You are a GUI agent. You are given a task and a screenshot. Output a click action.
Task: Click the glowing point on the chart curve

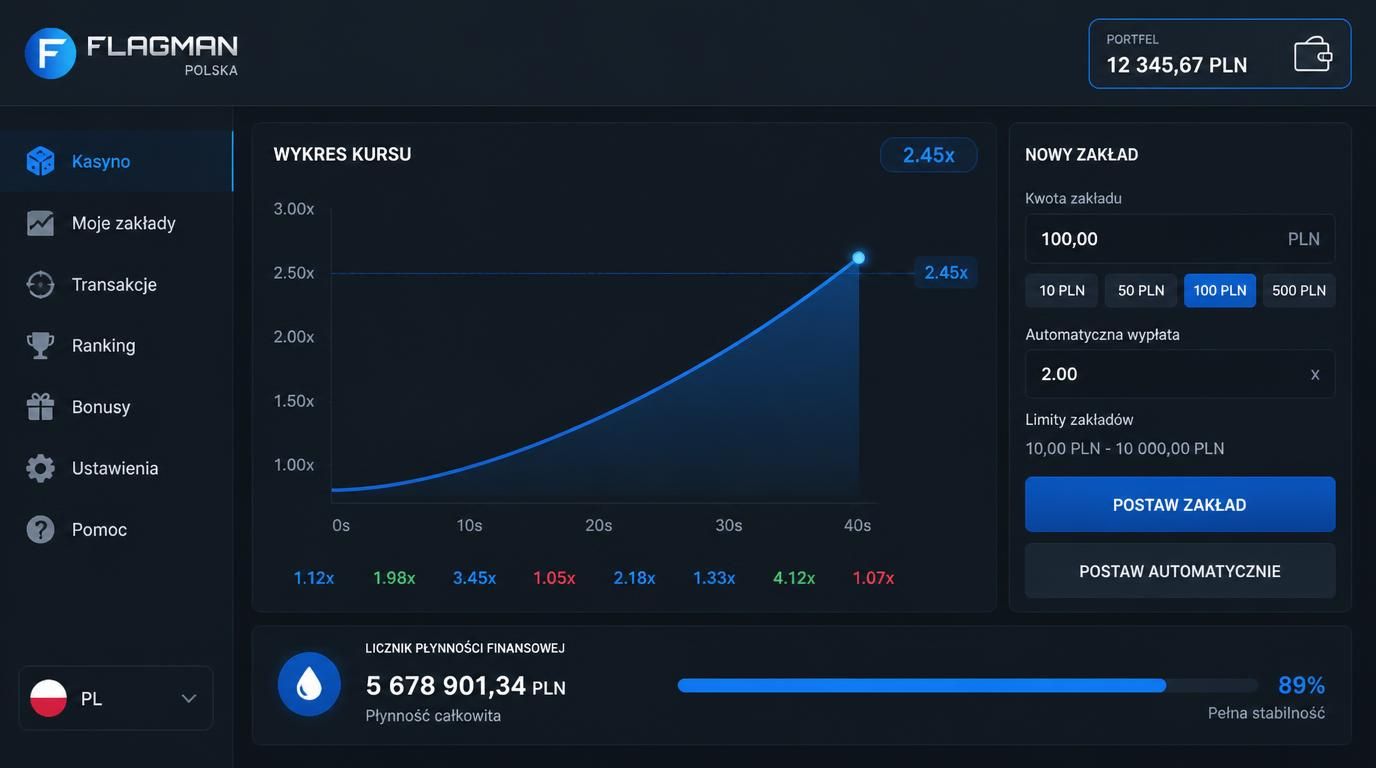(858, 258)
